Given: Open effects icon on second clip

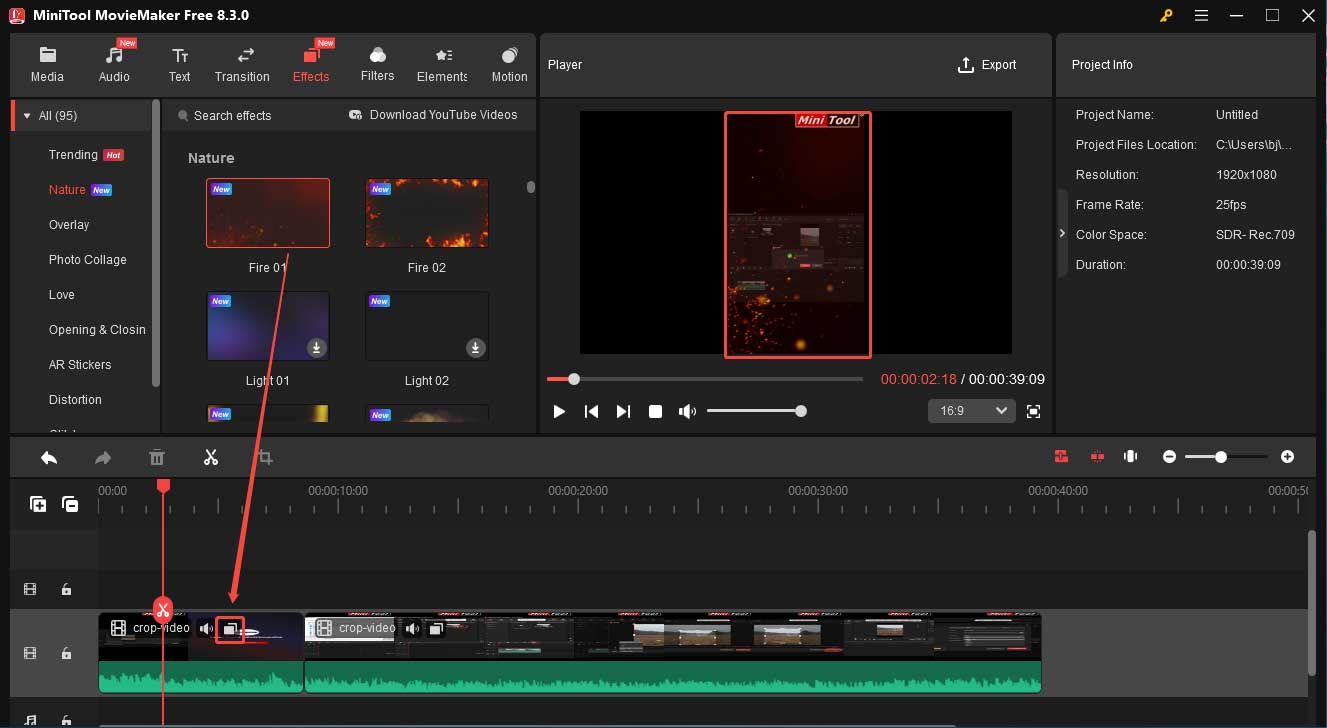Looking at the screenshot, I should click(x=436, y=629).
